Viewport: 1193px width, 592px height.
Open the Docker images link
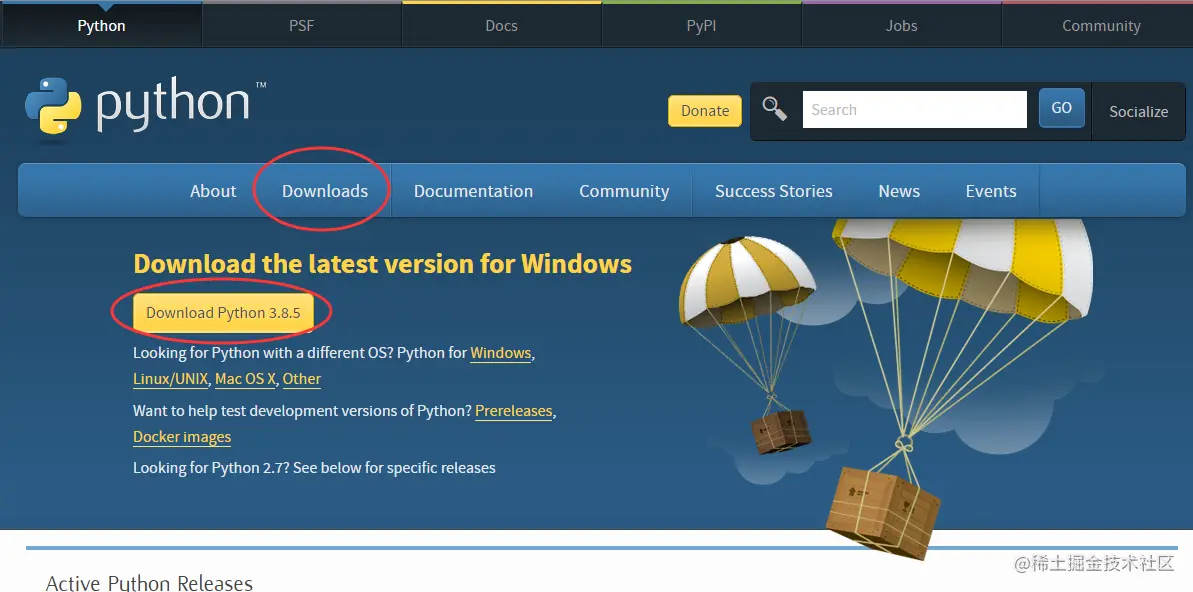pyautogui.click(x=182, y=437)
